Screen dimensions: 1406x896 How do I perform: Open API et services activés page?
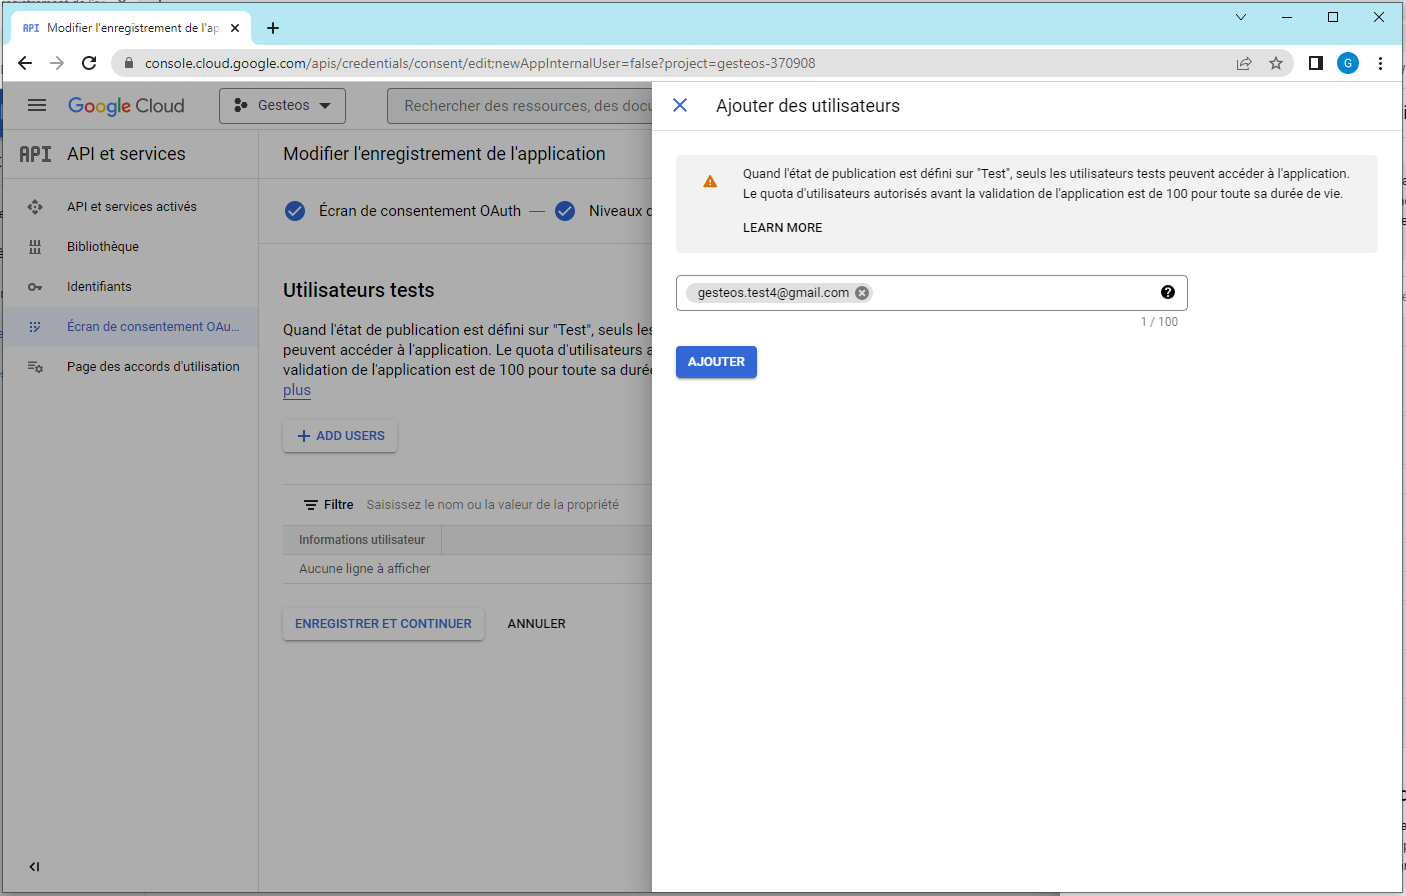131,207
